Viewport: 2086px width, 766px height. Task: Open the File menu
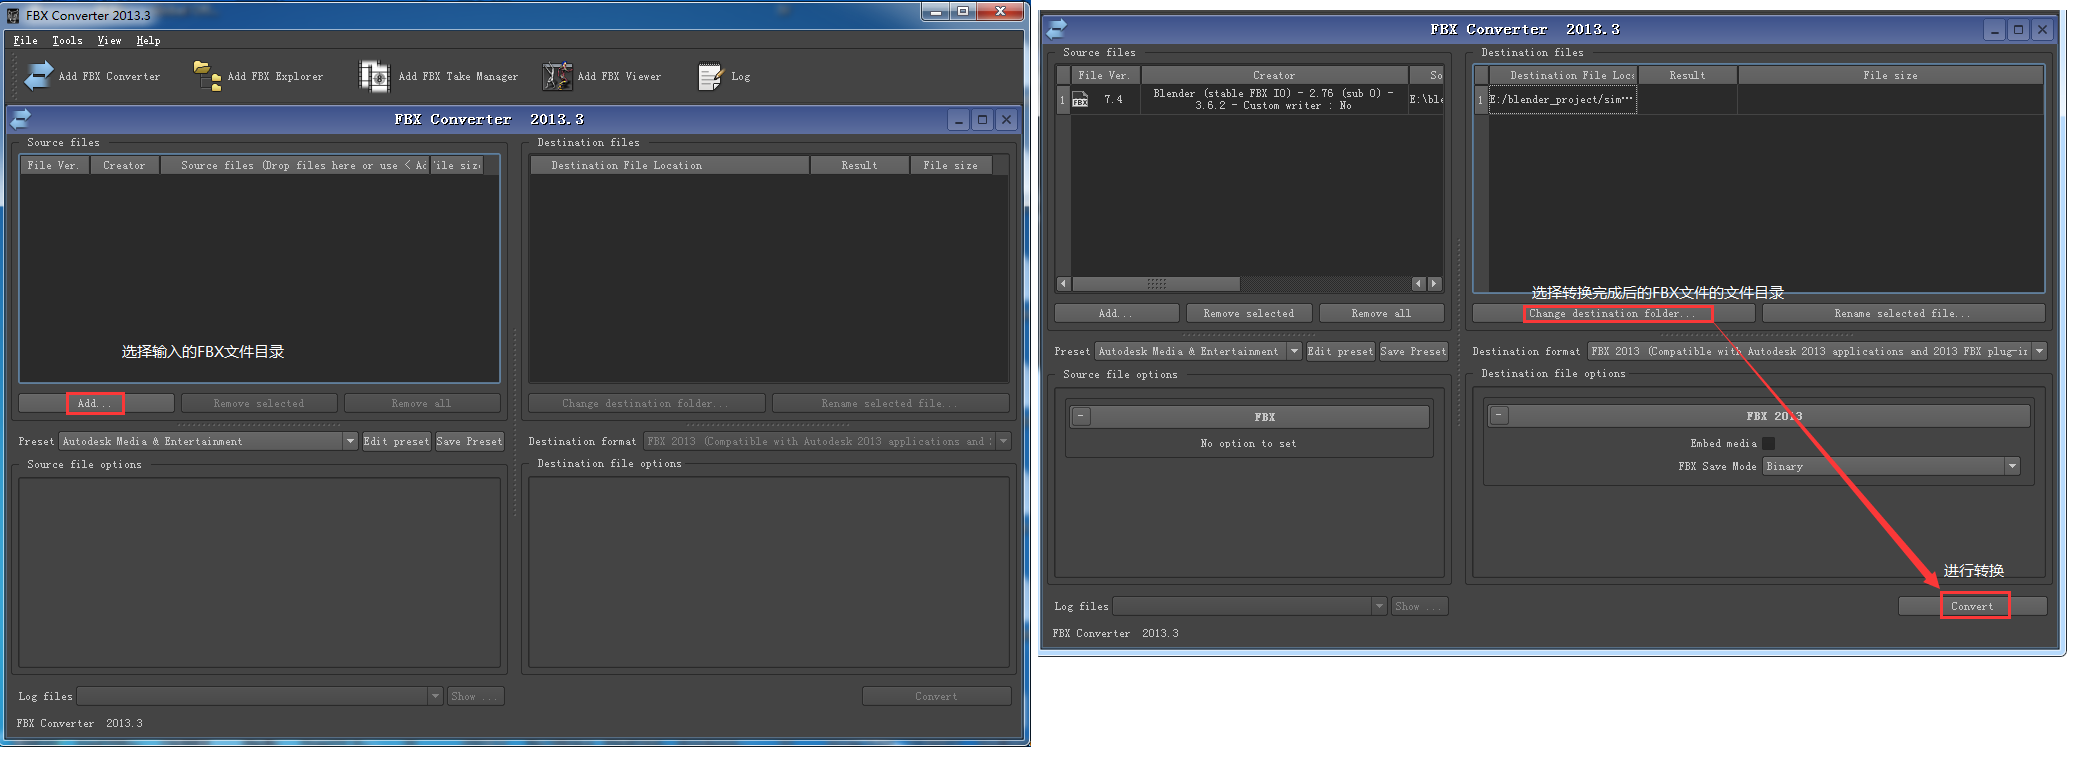tap(26, 41)
